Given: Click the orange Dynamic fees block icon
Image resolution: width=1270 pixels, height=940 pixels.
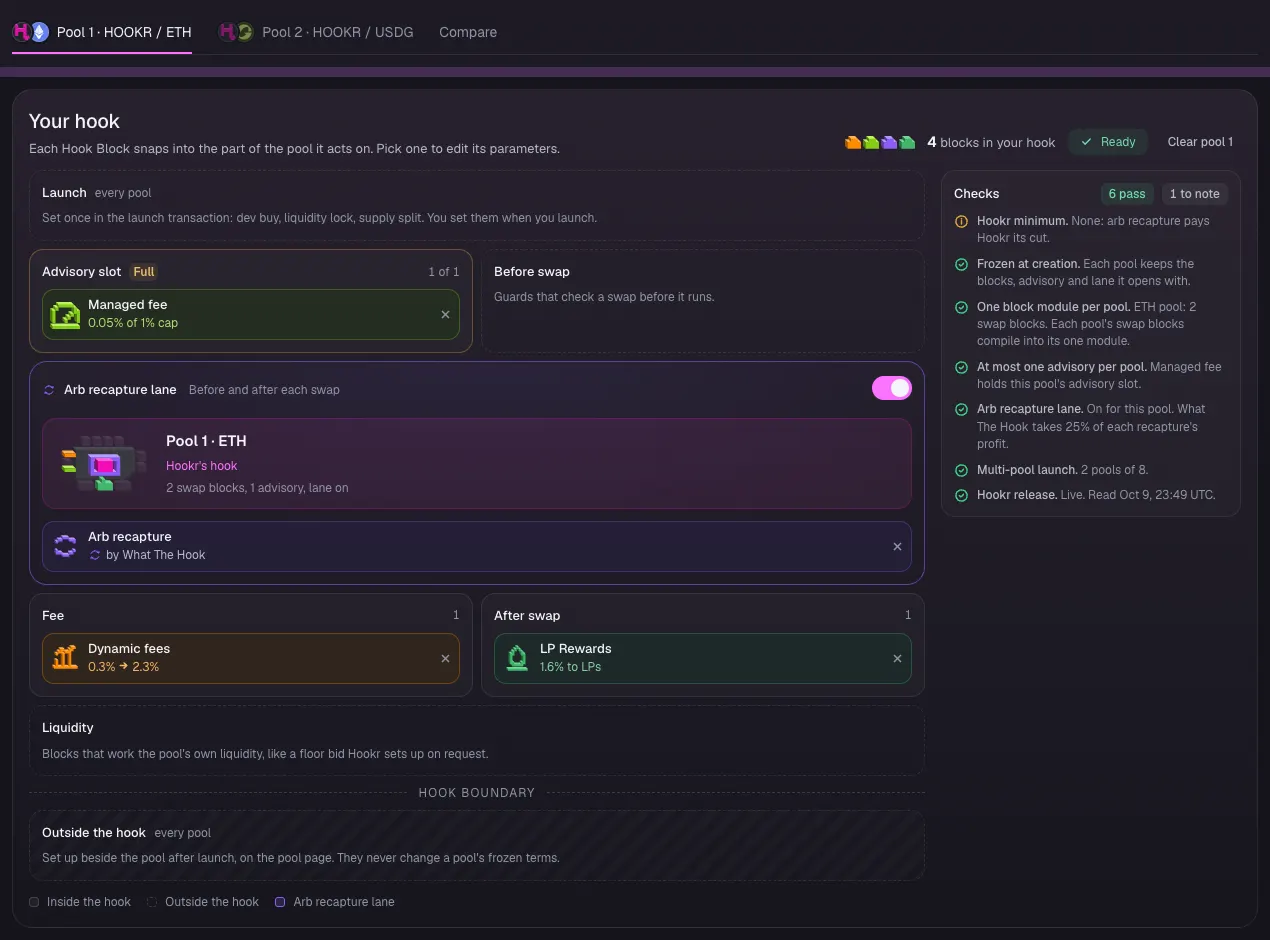Looking at the screenshot, I should pos(66,658).
